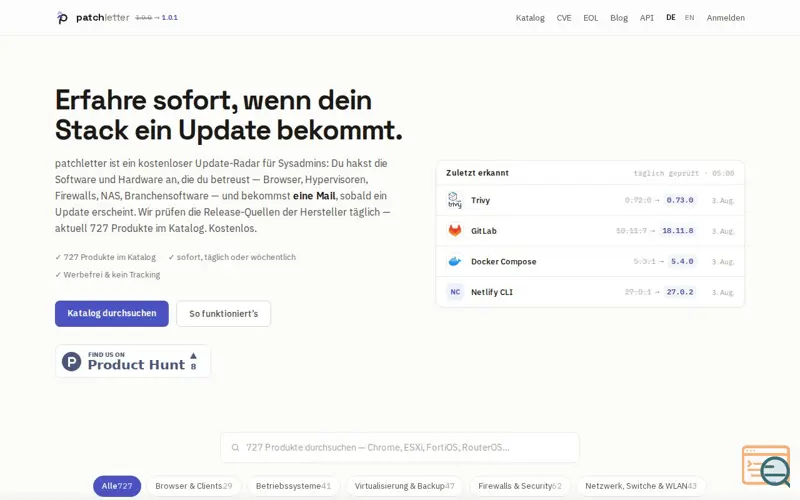Viewport: 800px width, 500px height.
Task: Open the API navigation link
Action: 646,18
